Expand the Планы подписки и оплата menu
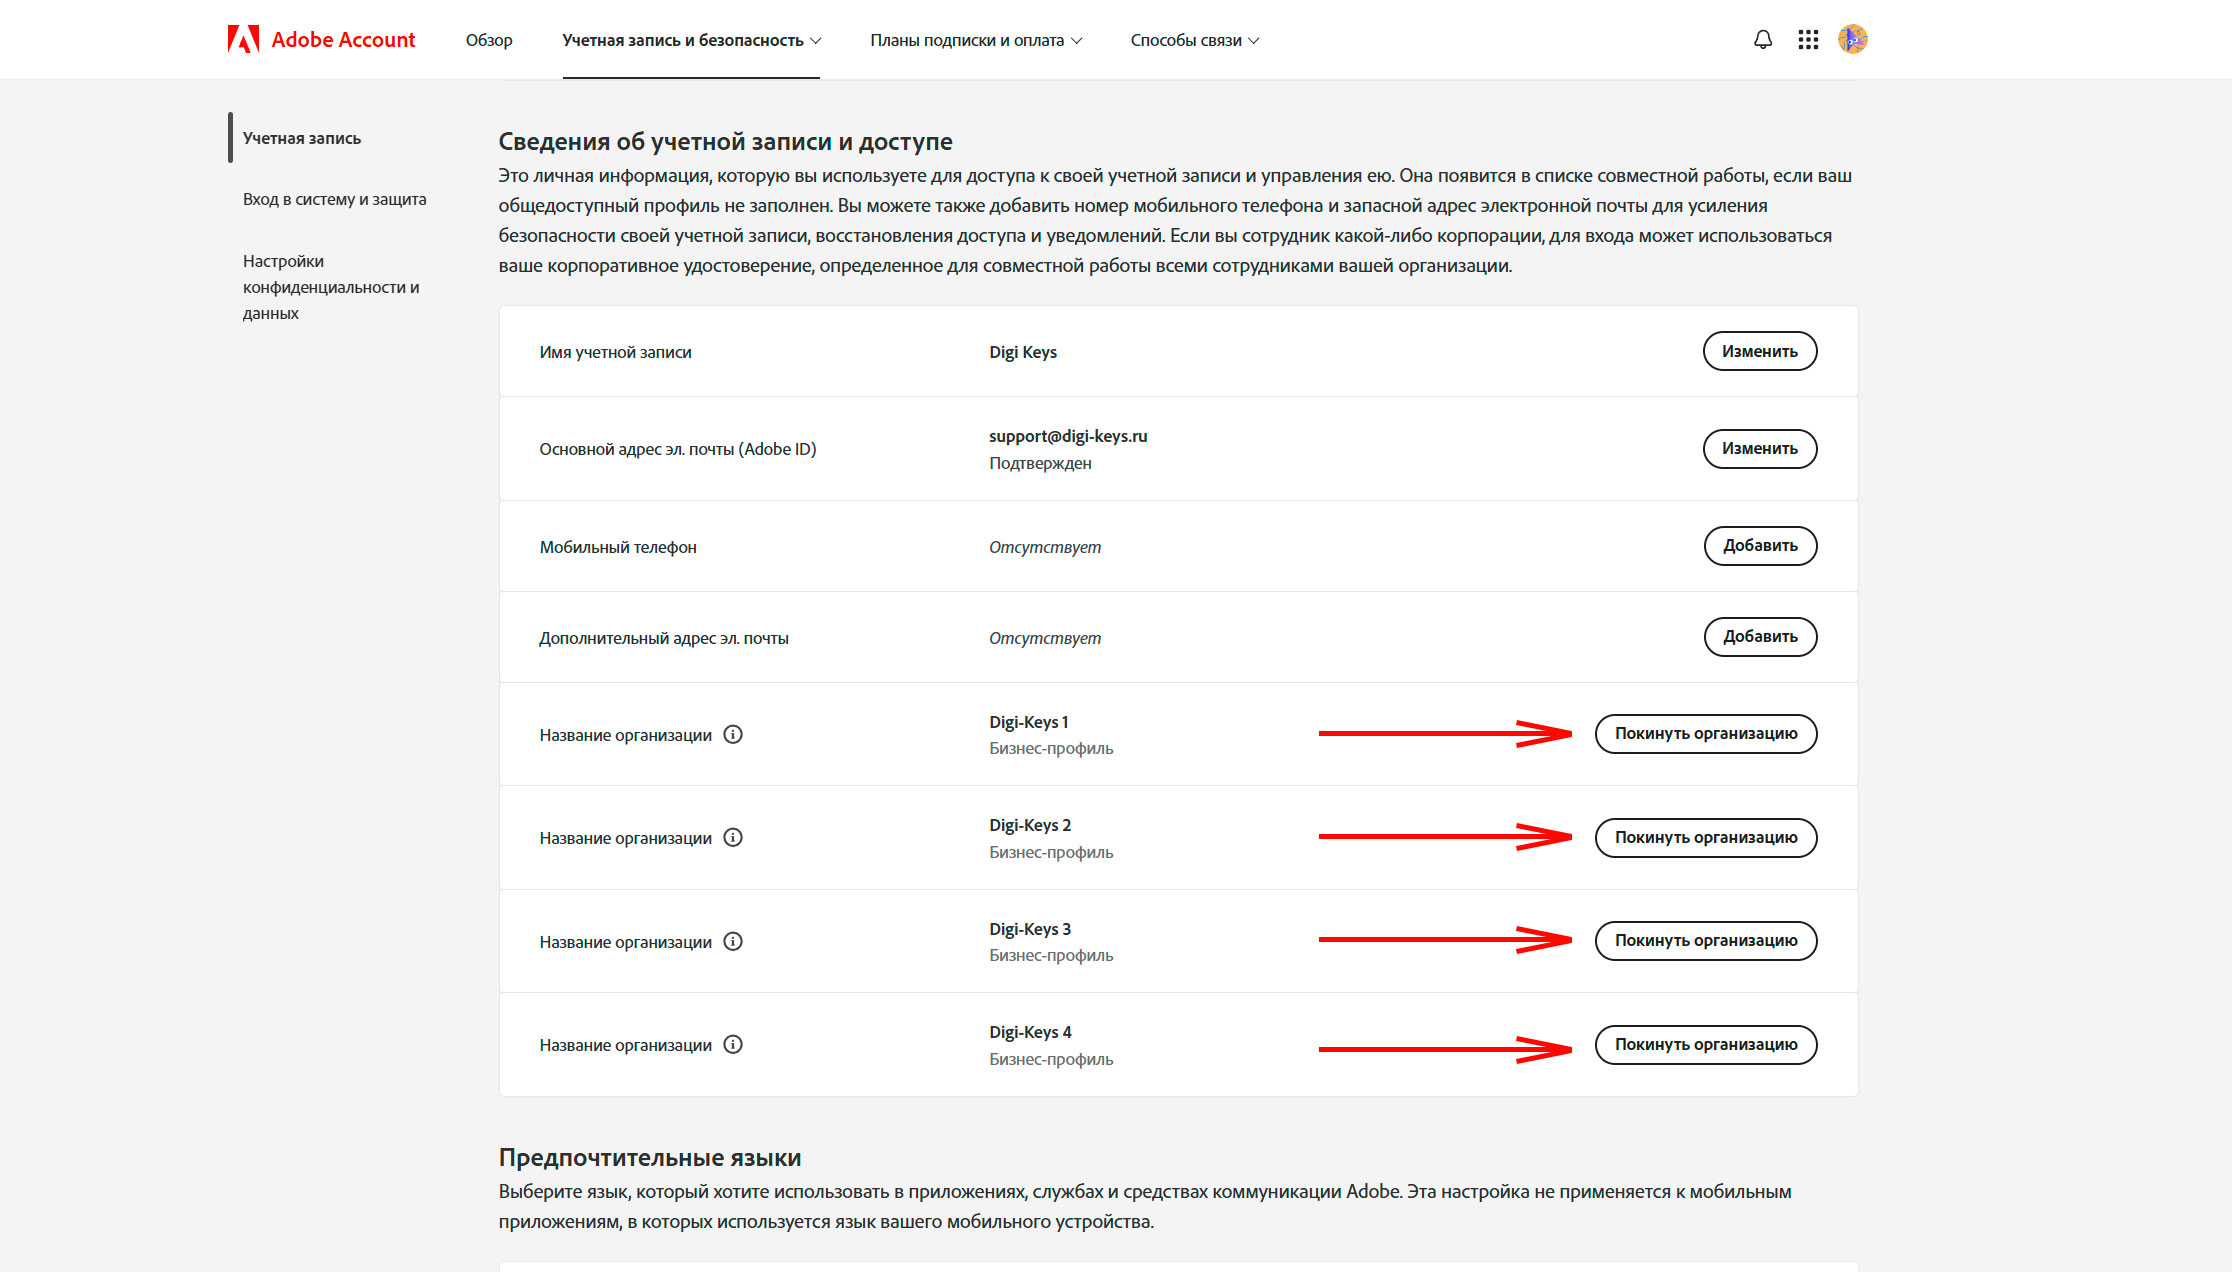2232x1272 pixels. coord(975,40)
